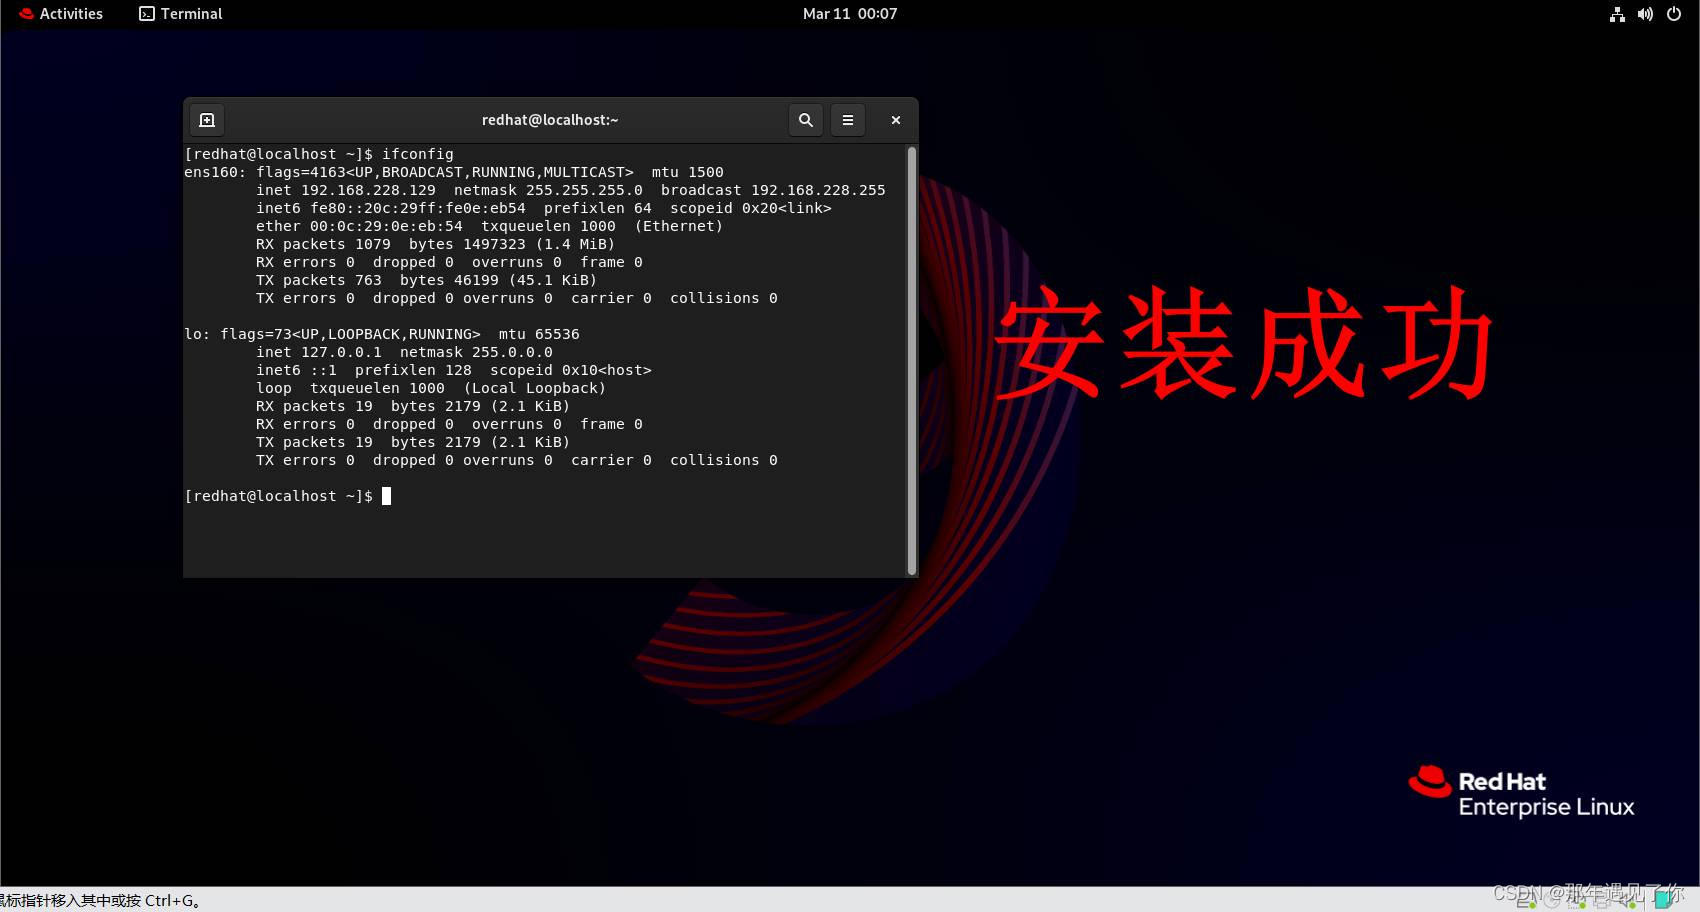Screen dimensions: 1700x912
Task: Open a new terminal tab
Action: pyautogui.click(x=207, y=120)
